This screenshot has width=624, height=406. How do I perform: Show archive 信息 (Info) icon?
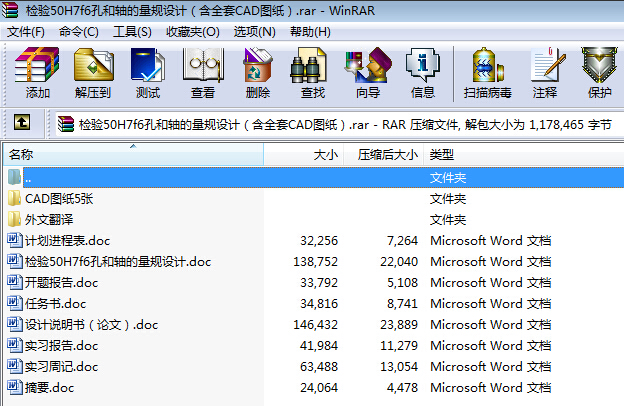coord(423,65)
